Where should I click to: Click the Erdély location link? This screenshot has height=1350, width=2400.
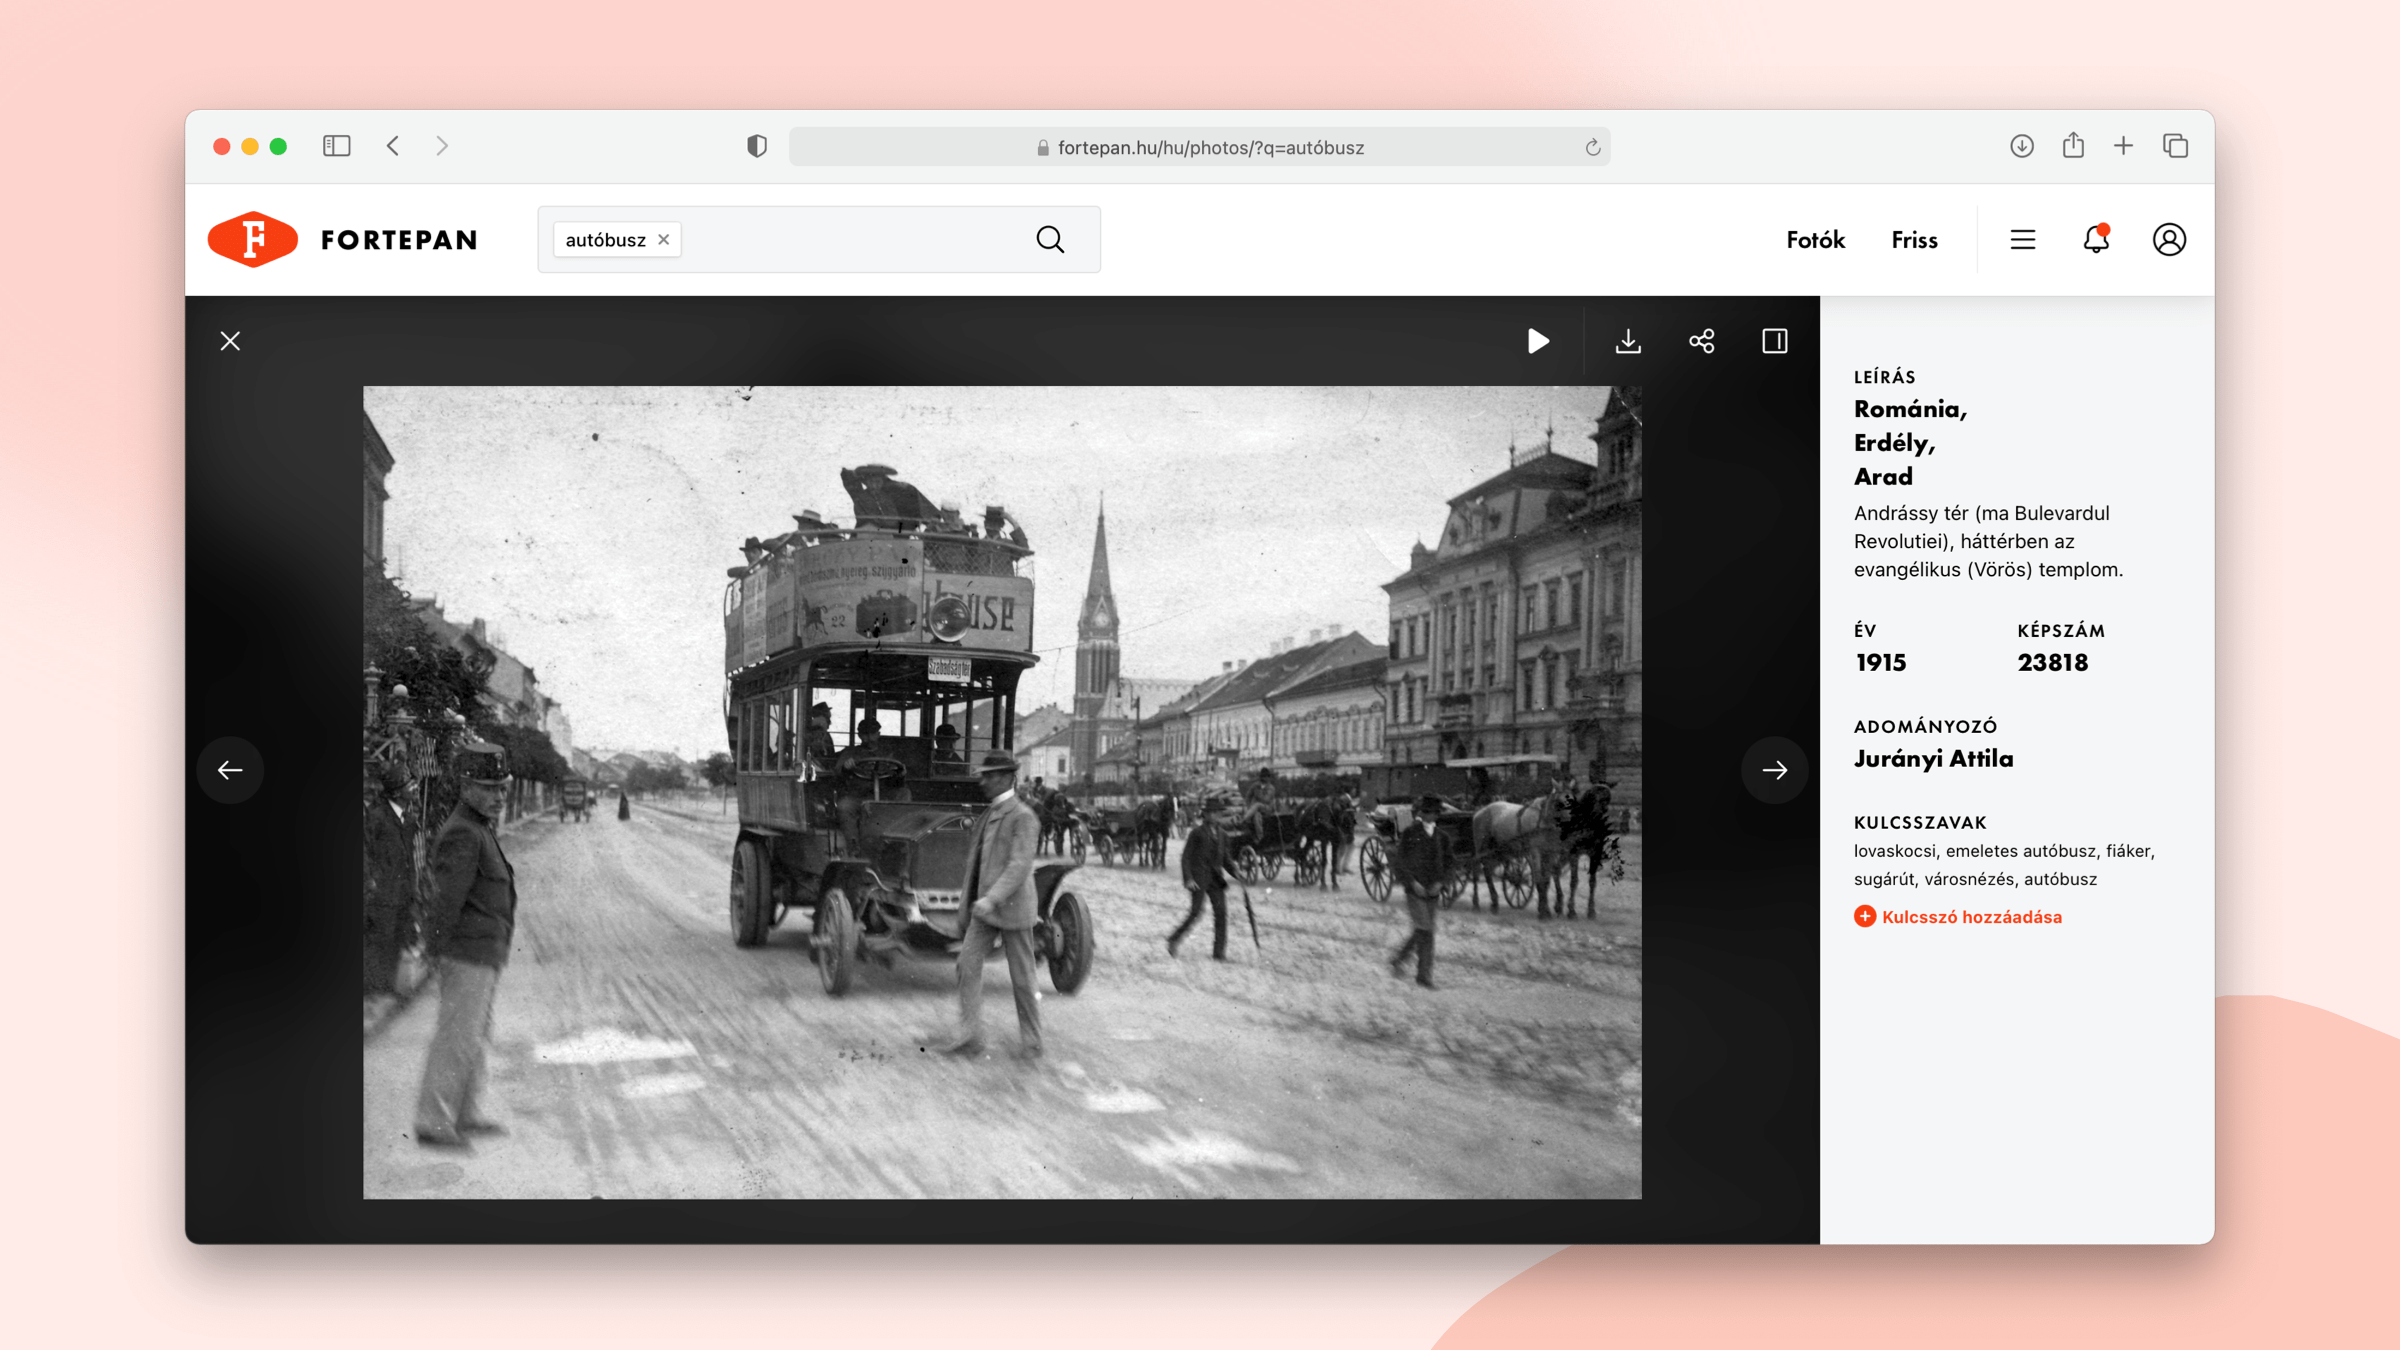tap(1894, 443)
